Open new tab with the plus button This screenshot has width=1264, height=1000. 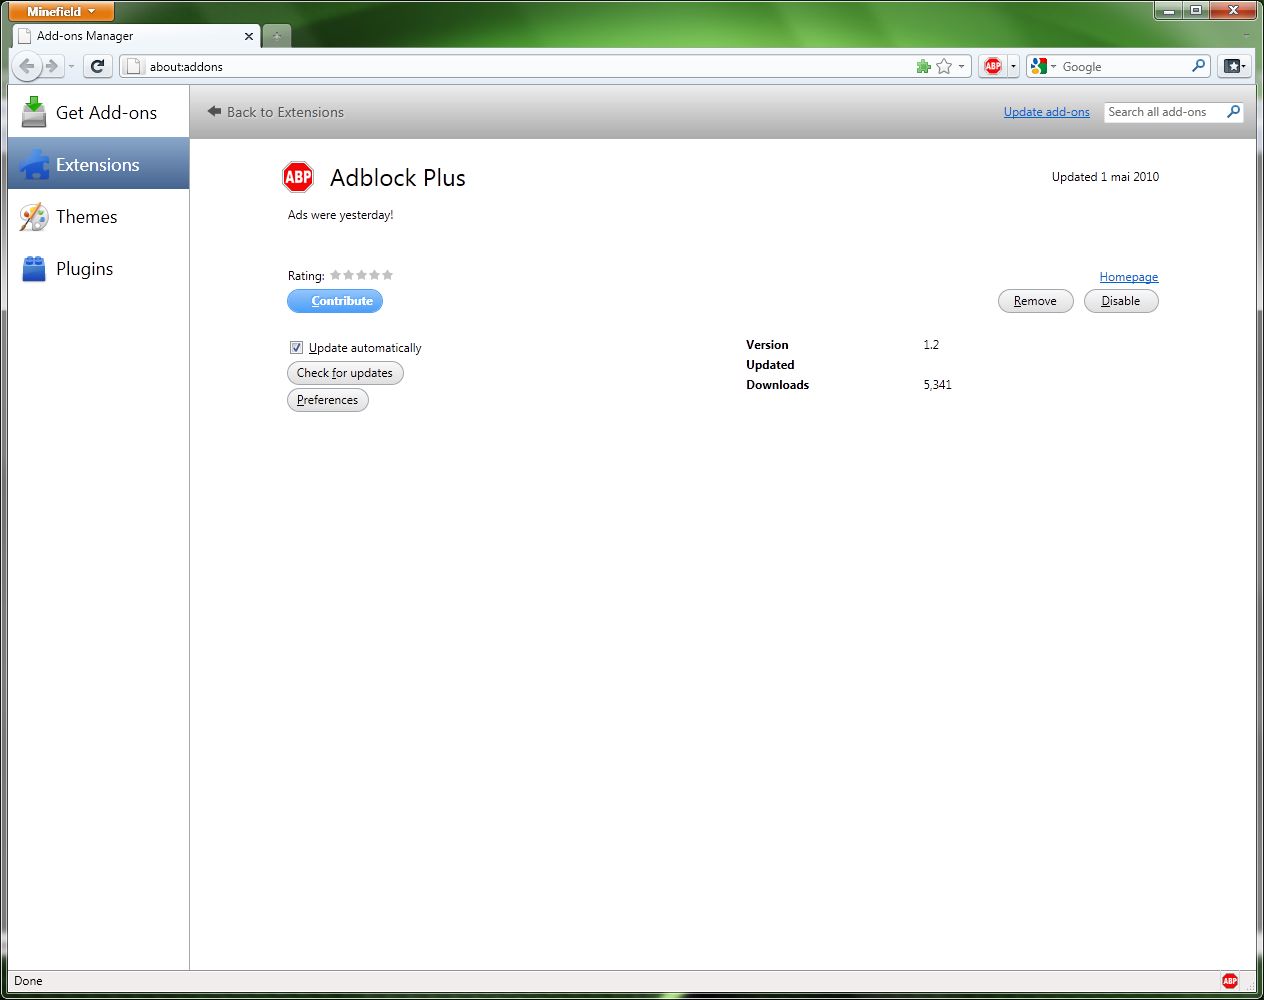(277, 36)
